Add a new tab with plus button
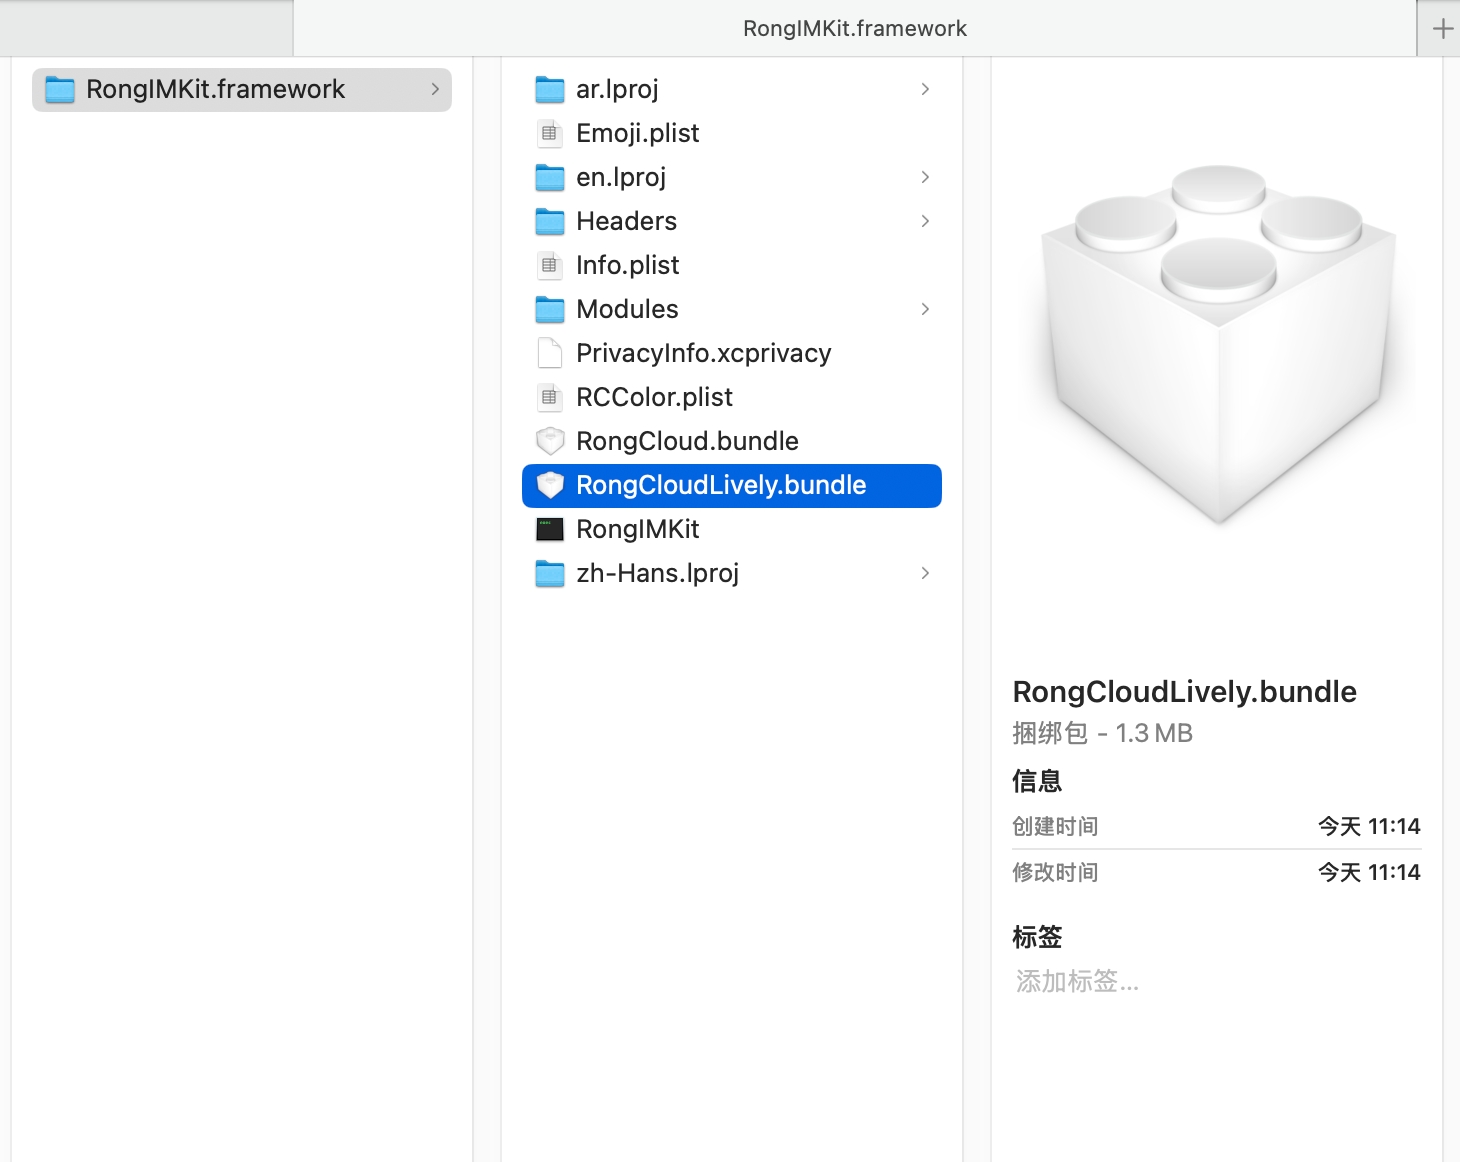The width and height of the screenshot is (1460, 1162). pyautogui.click(x=1442, y=29)
